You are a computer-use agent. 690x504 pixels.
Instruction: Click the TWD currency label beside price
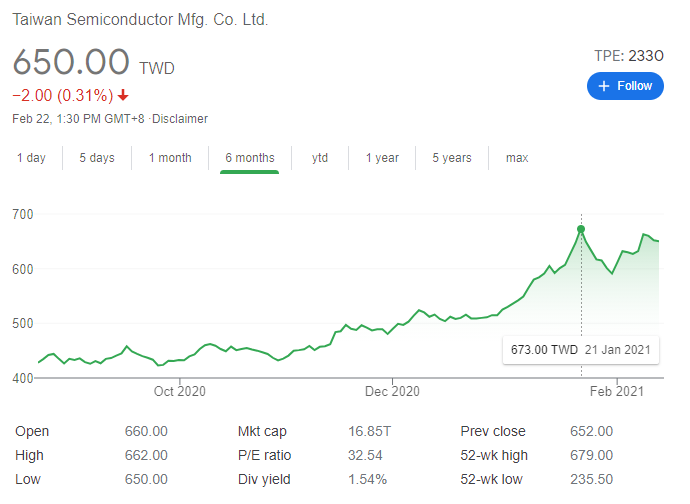coord(157,69)
